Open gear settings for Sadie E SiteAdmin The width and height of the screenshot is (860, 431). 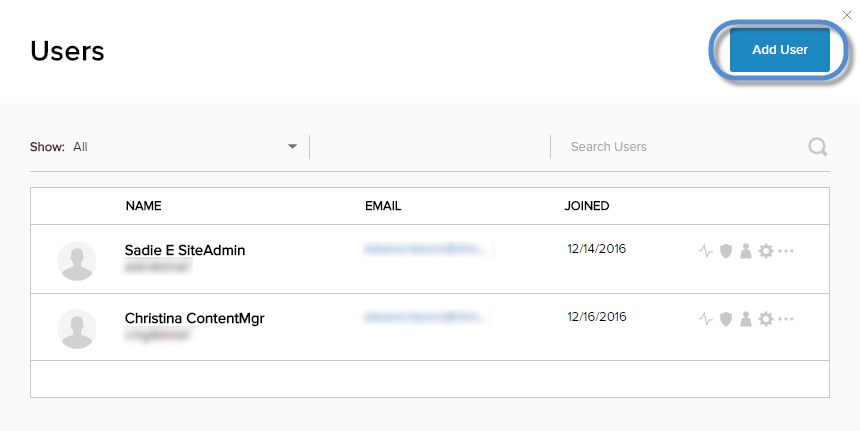pyautogui.click(x=766, y=251)
